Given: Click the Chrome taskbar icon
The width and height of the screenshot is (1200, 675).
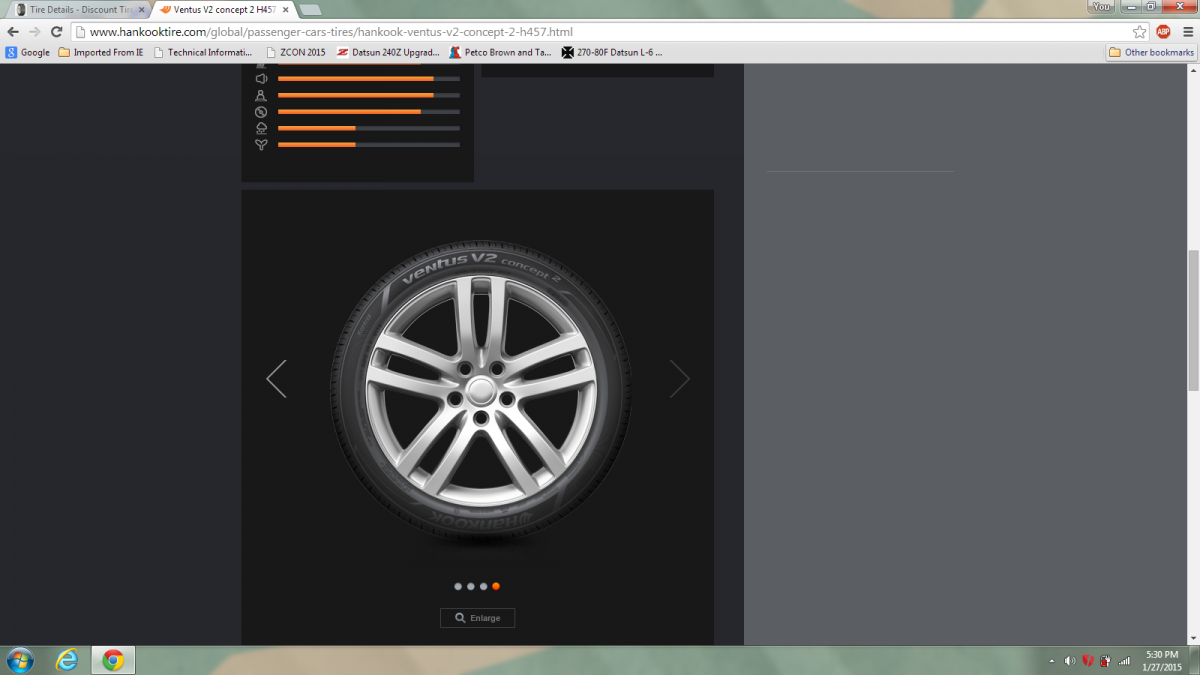Looking at the screenshot, I should pos(113,660).
